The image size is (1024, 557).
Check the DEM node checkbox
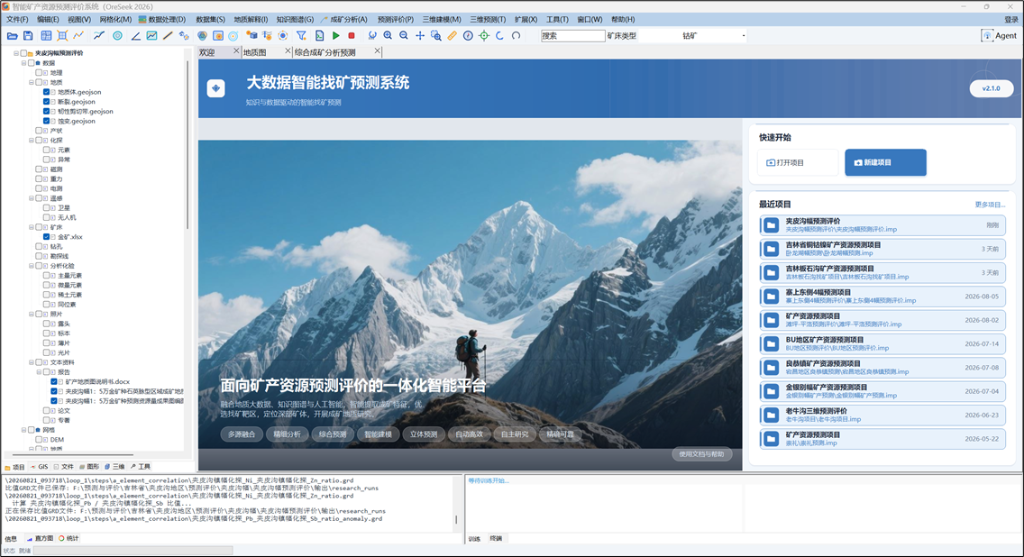coord(39,439)
